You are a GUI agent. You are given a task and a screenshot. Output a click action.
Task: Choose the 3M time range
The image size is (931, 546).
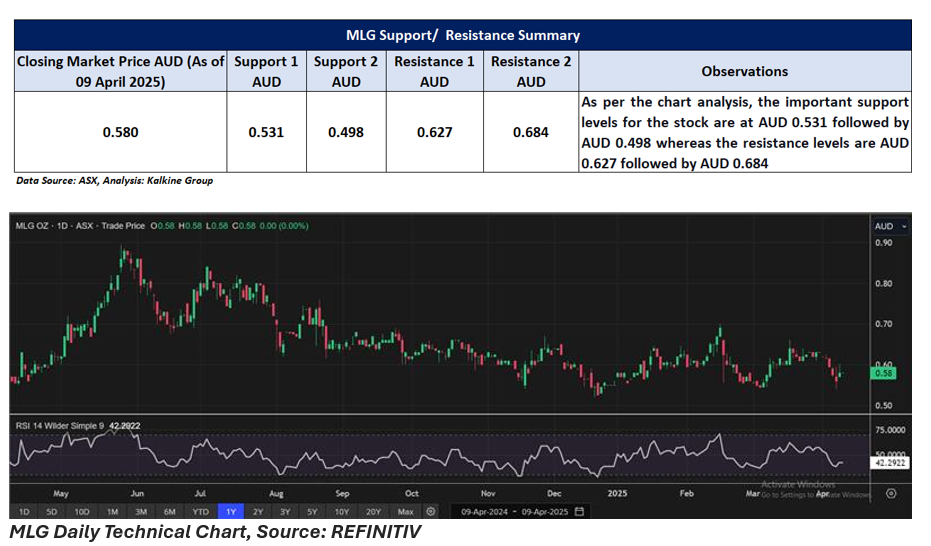point(141,511)
